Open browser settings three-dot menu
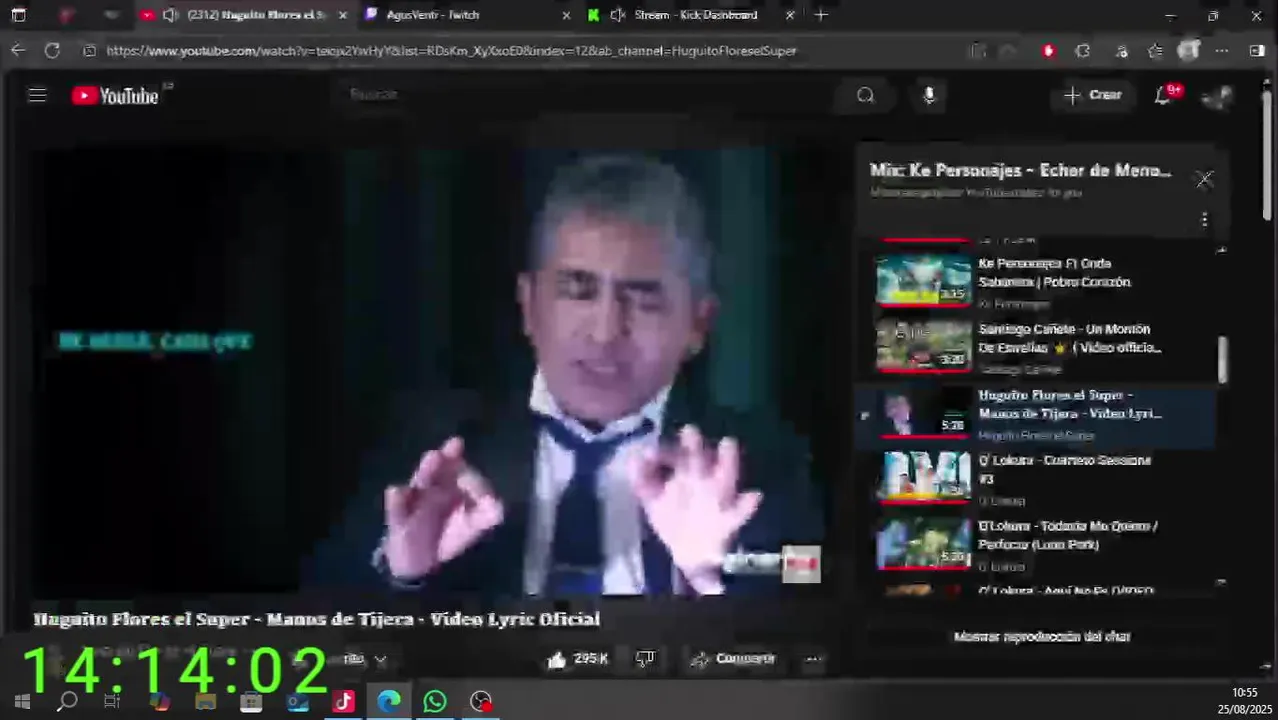The image size is (1278, 720). tap(1222, 50)
